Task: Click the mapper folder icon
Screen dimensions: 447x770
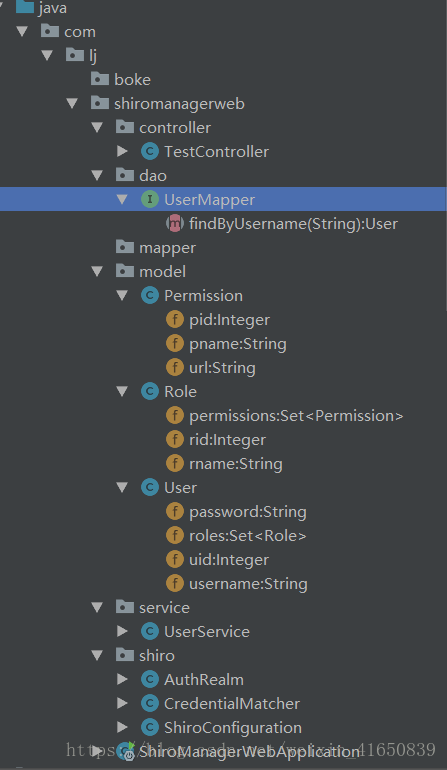Action: point(125,247)
